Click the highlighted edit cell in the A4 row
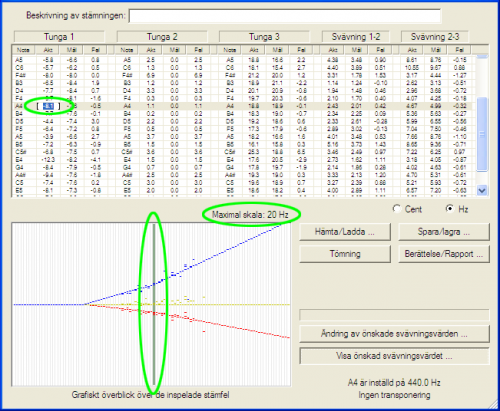Viewport: 500px width, 411px height. tap(48, 106)
